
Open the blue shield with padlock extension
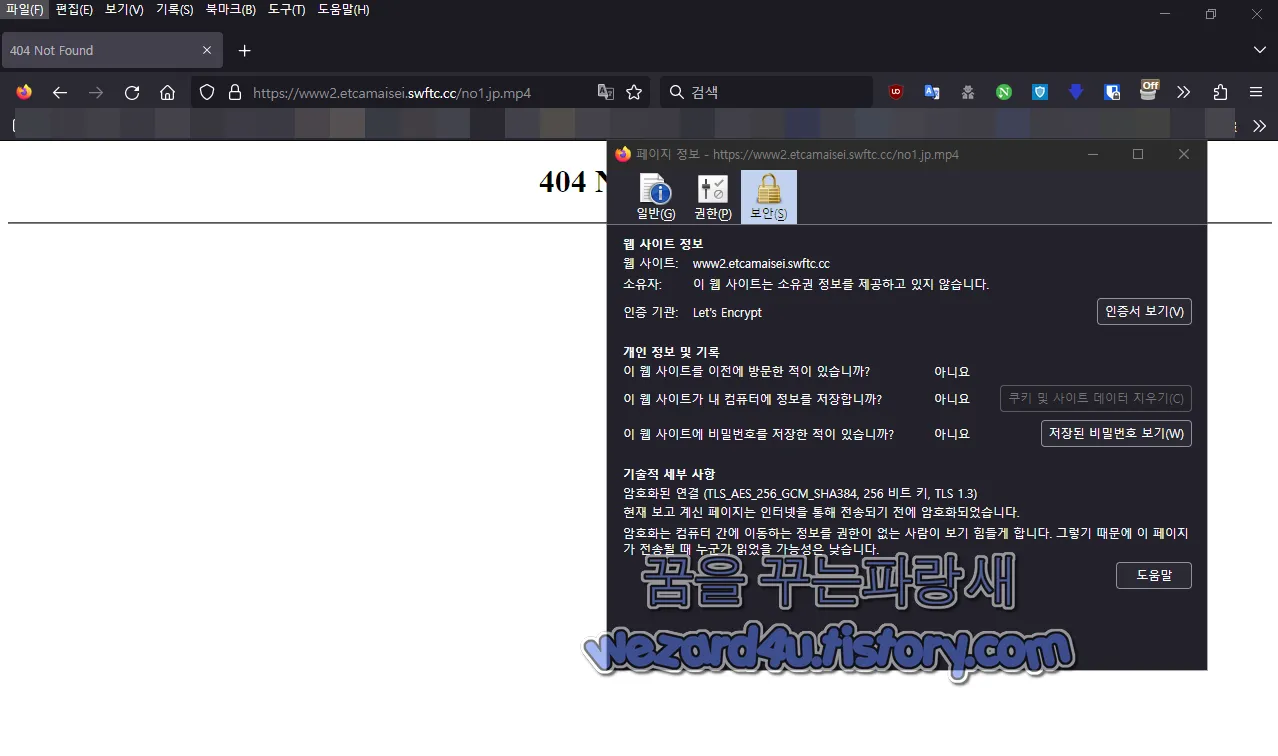point(1112,92)
